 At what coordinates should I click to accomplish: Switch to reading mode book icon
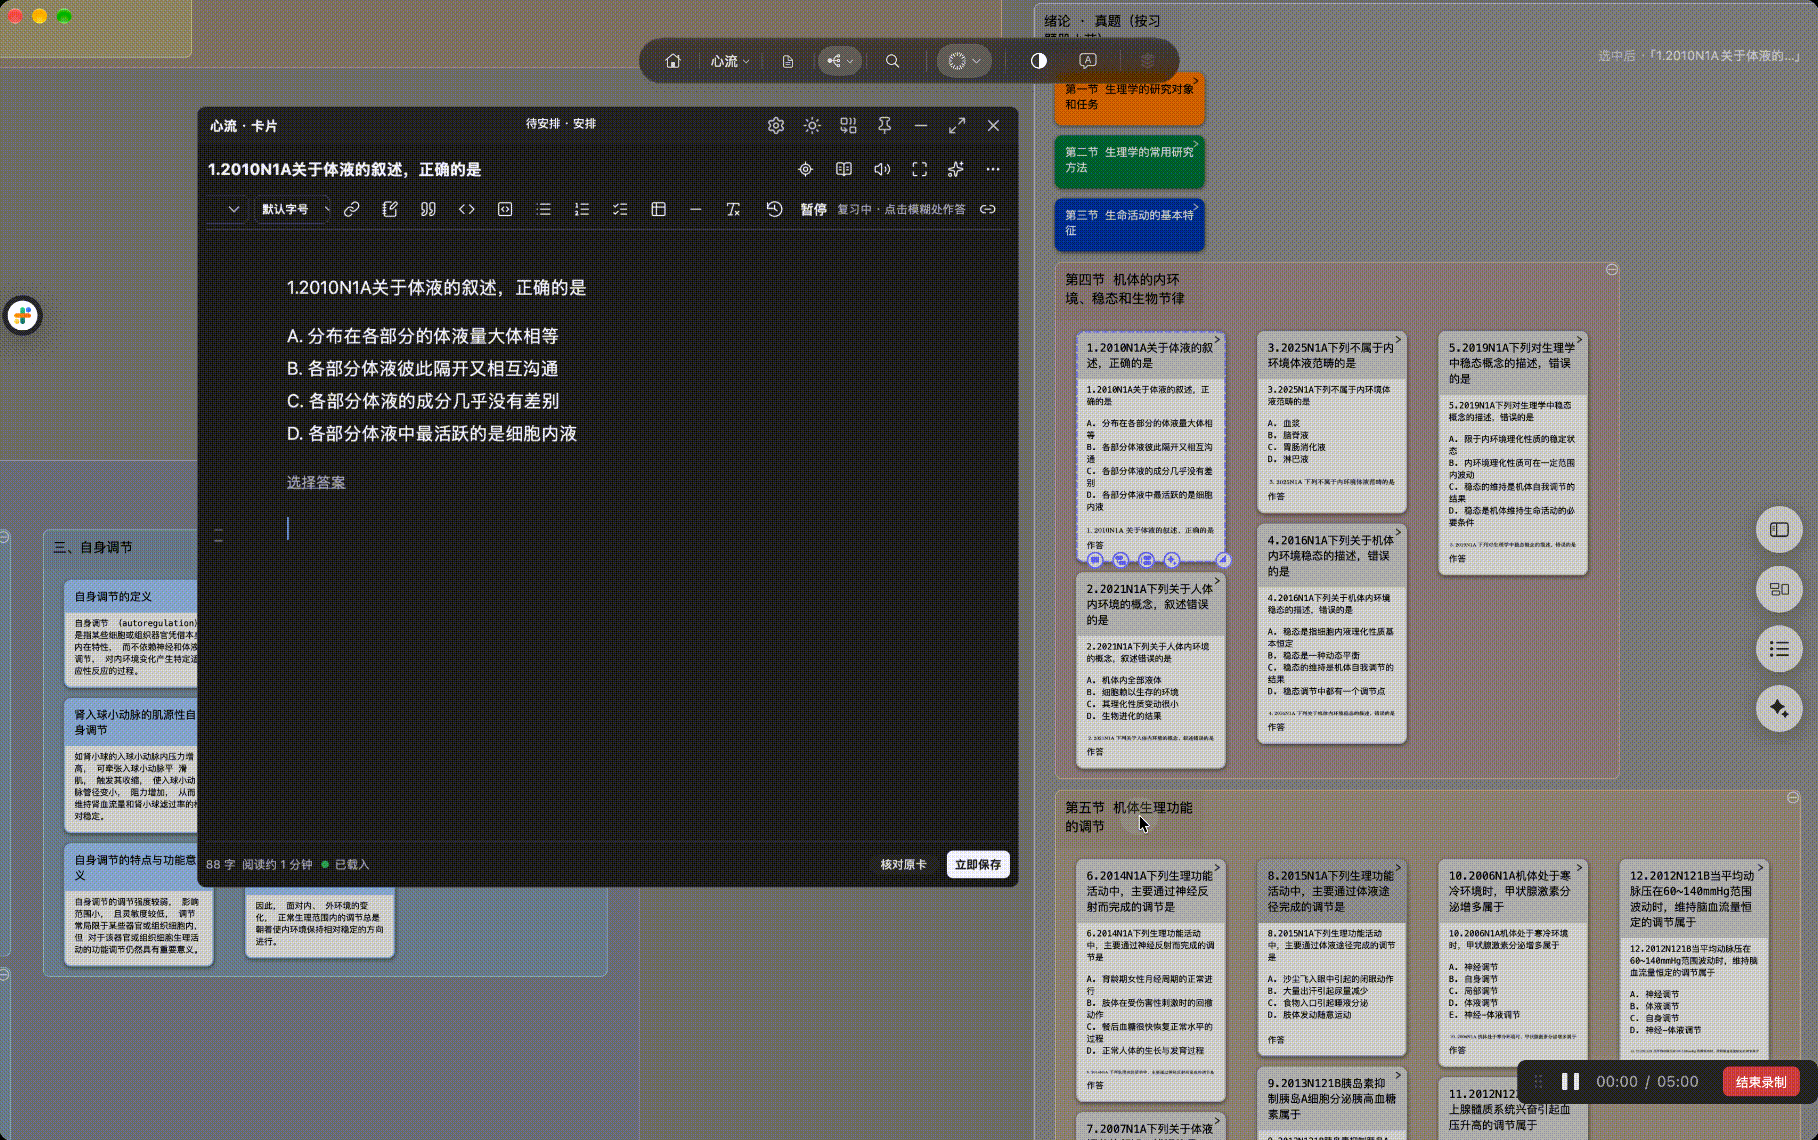pyautogui.click(x=844, y=169)
